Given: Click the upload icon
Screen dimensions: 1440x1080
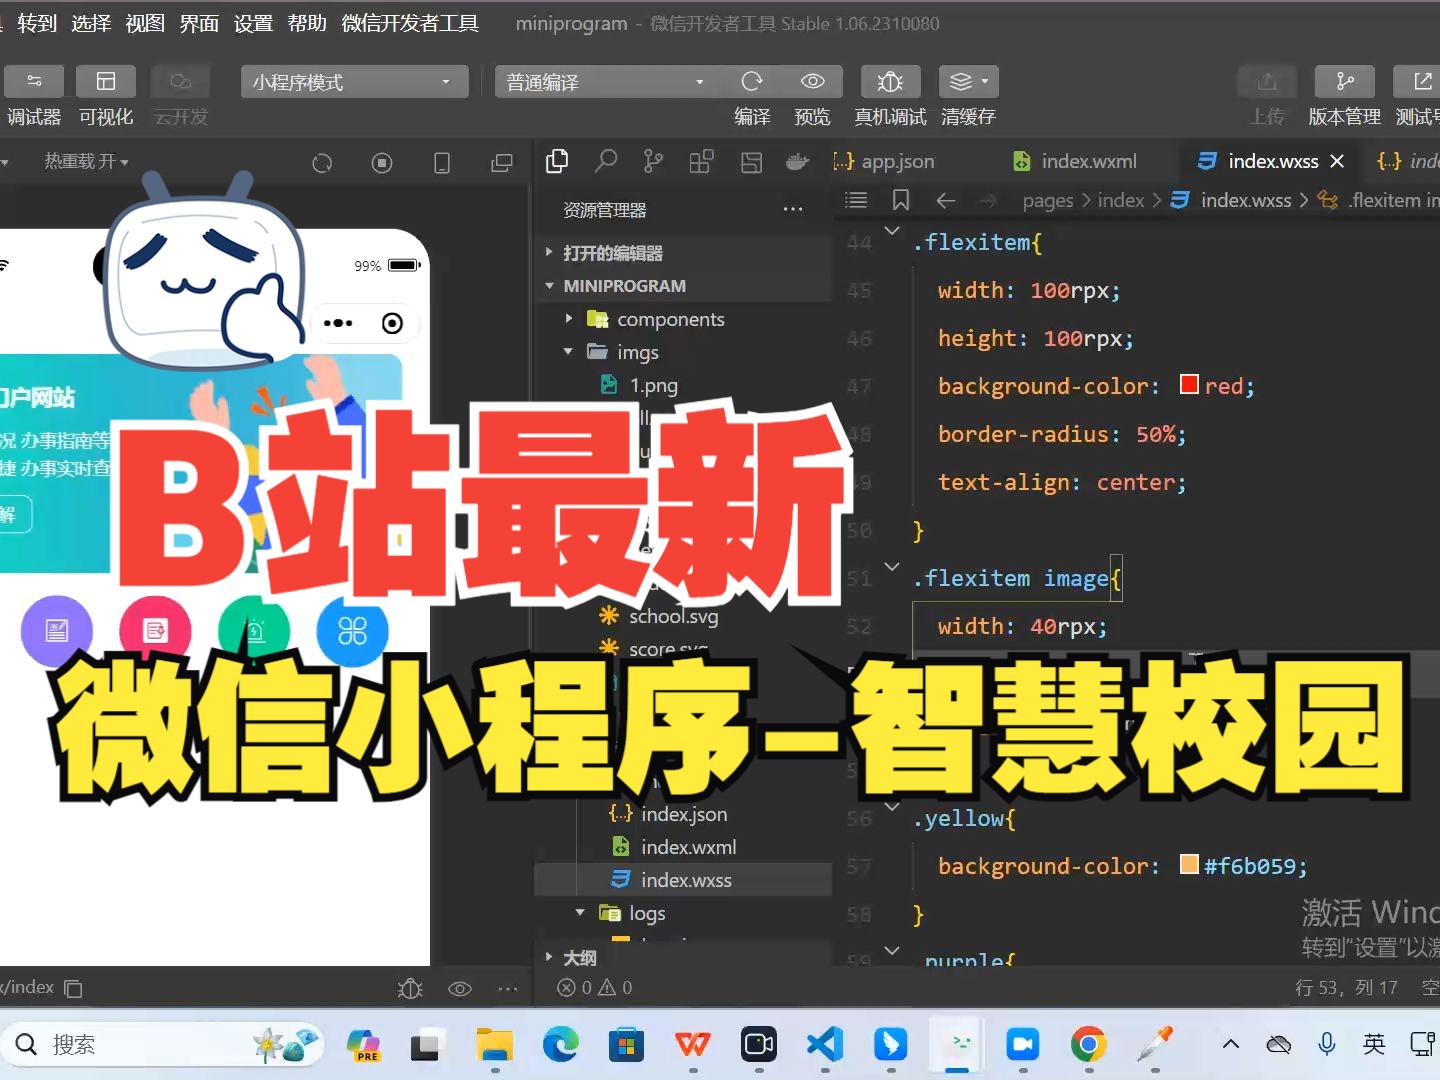Looking at the screenshot, I should [1267, 81].
